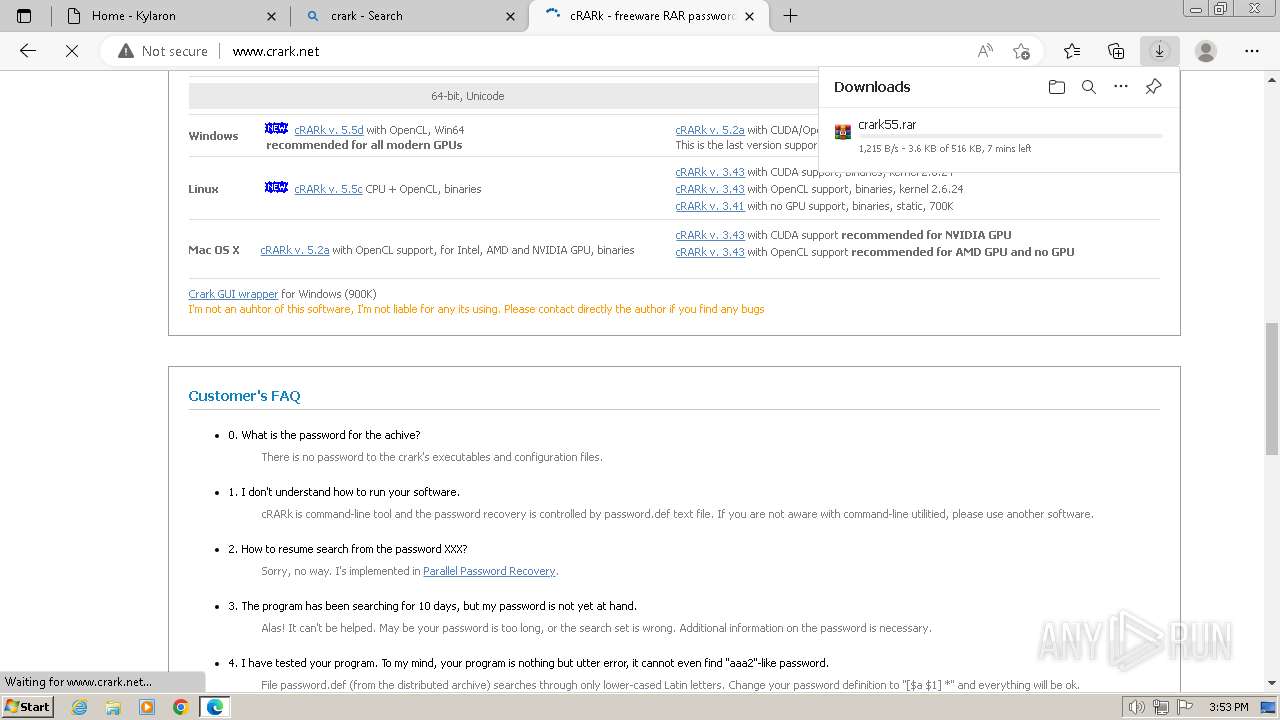Open More options in Downloads panel

point(1121,87)
